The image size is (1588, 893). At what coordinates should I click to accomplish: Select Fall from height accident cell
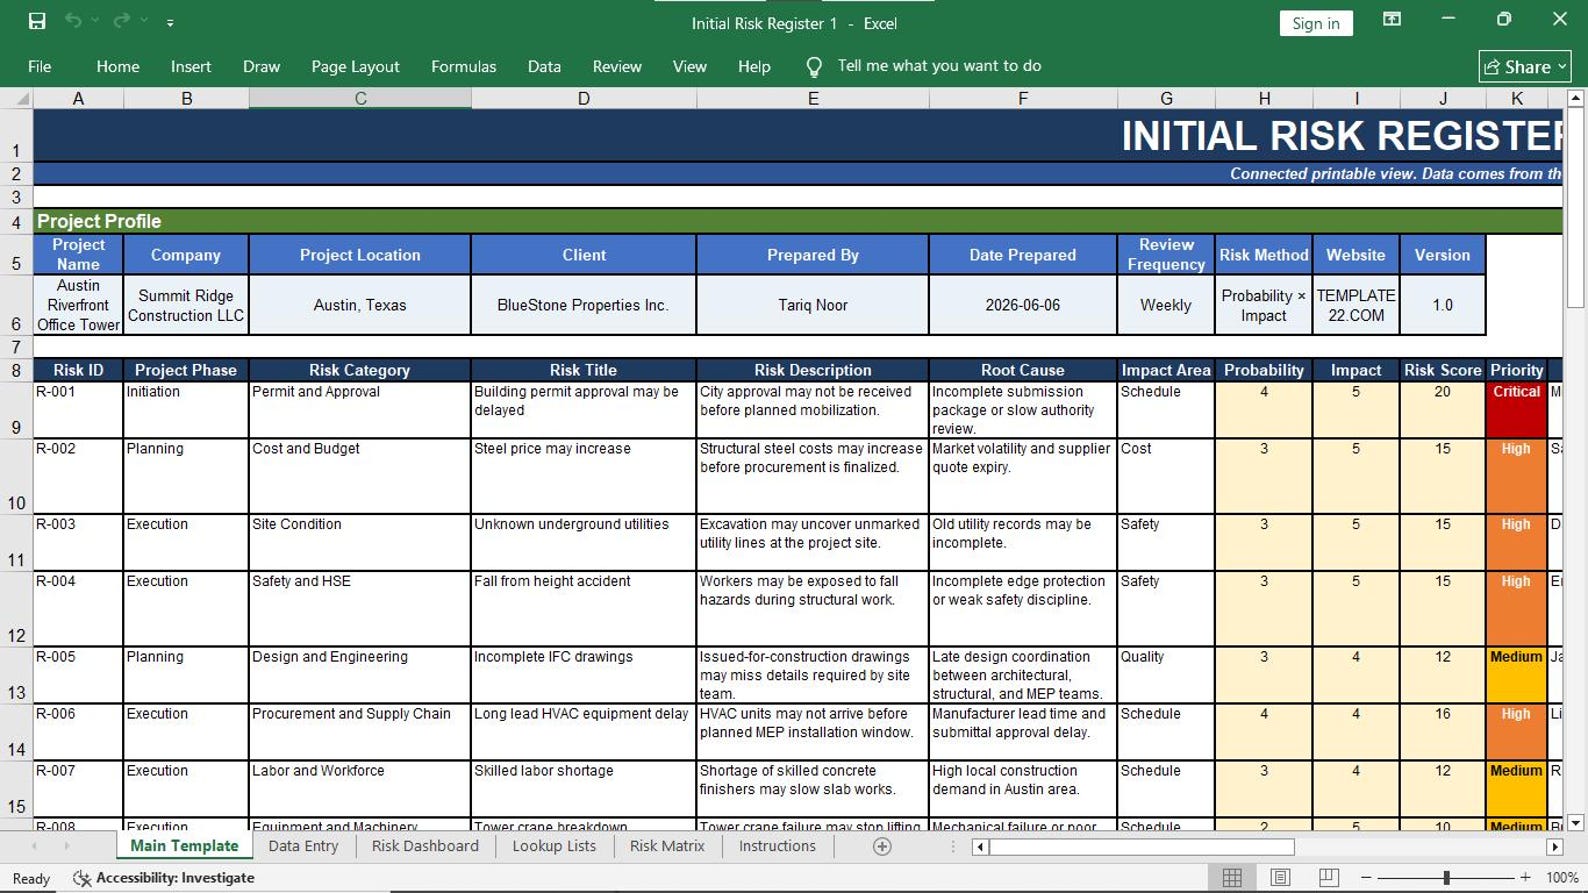tap(583, 609)
